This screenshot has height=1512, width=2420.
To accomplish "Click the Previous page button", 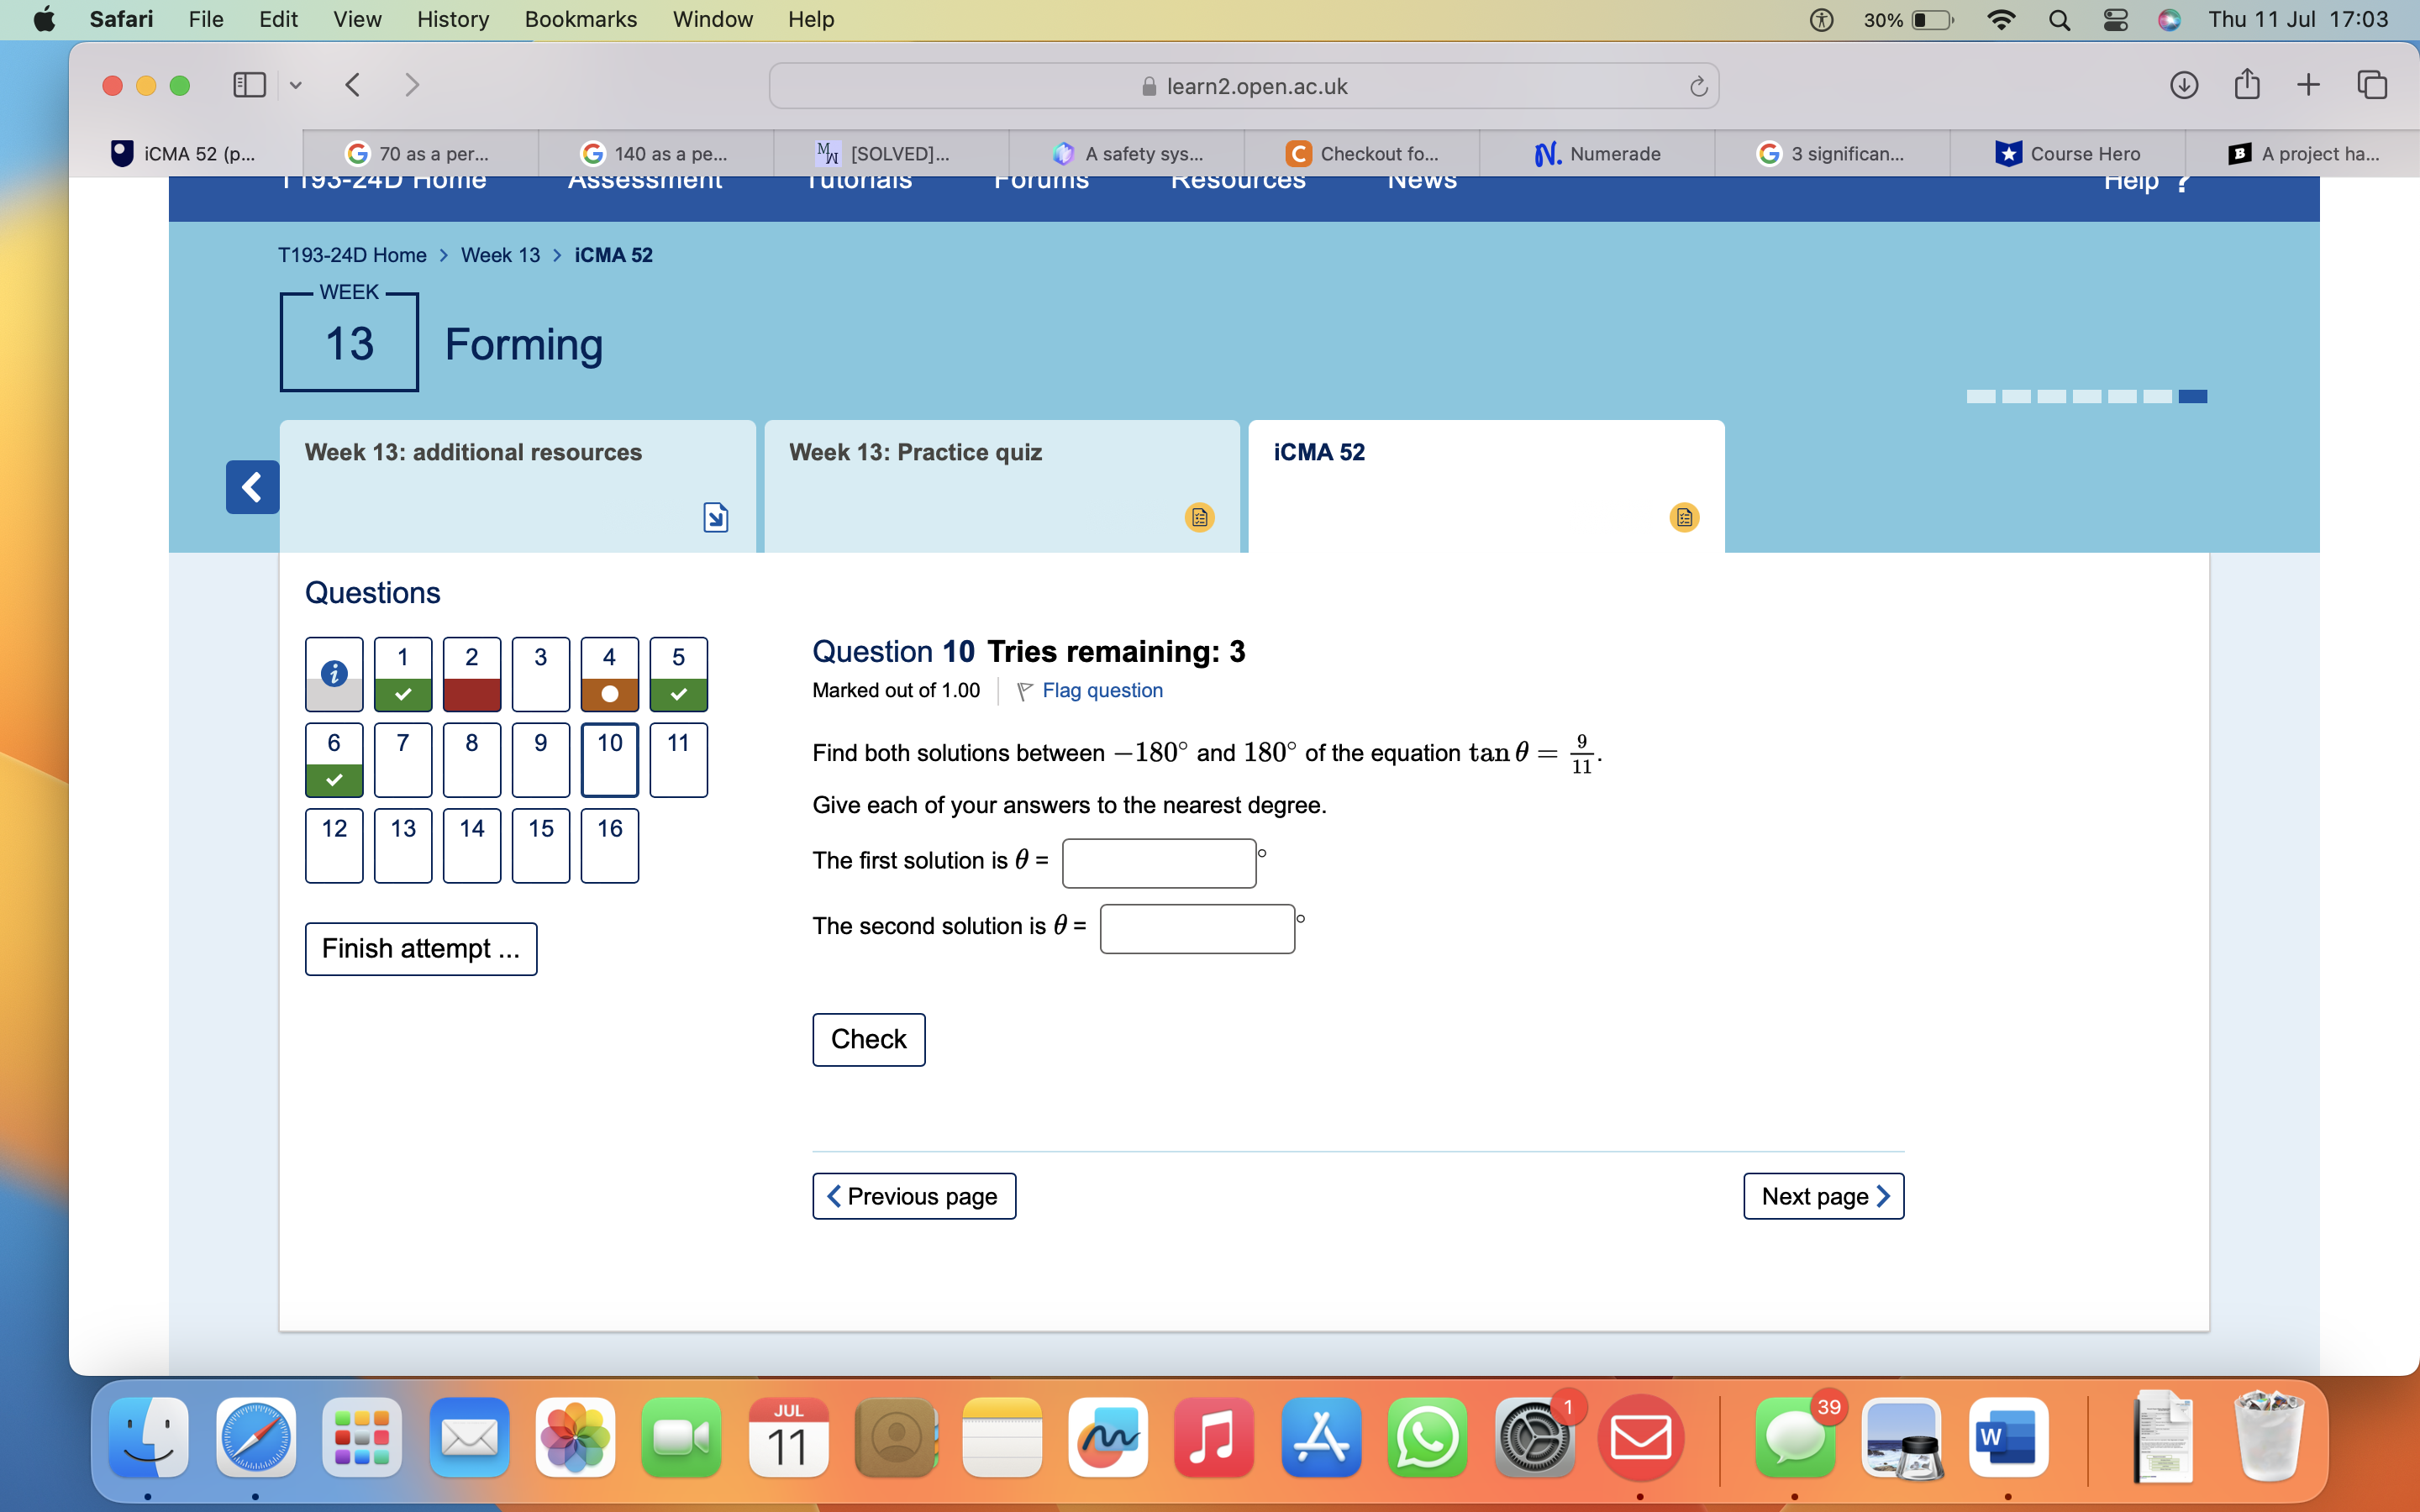I will 913,1195.
